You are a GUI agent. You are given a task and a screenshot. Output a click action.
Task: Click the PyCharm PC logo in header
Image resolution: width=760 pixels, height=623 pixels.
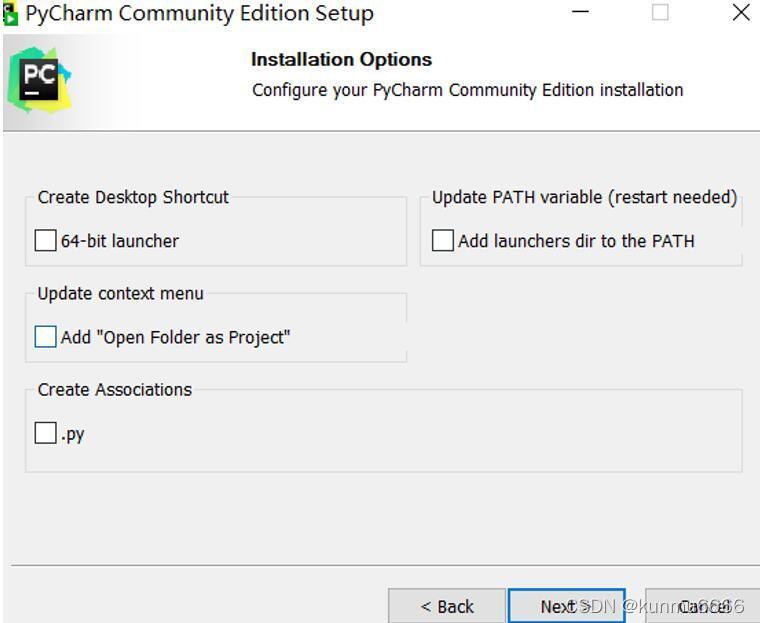coord(39,80)
